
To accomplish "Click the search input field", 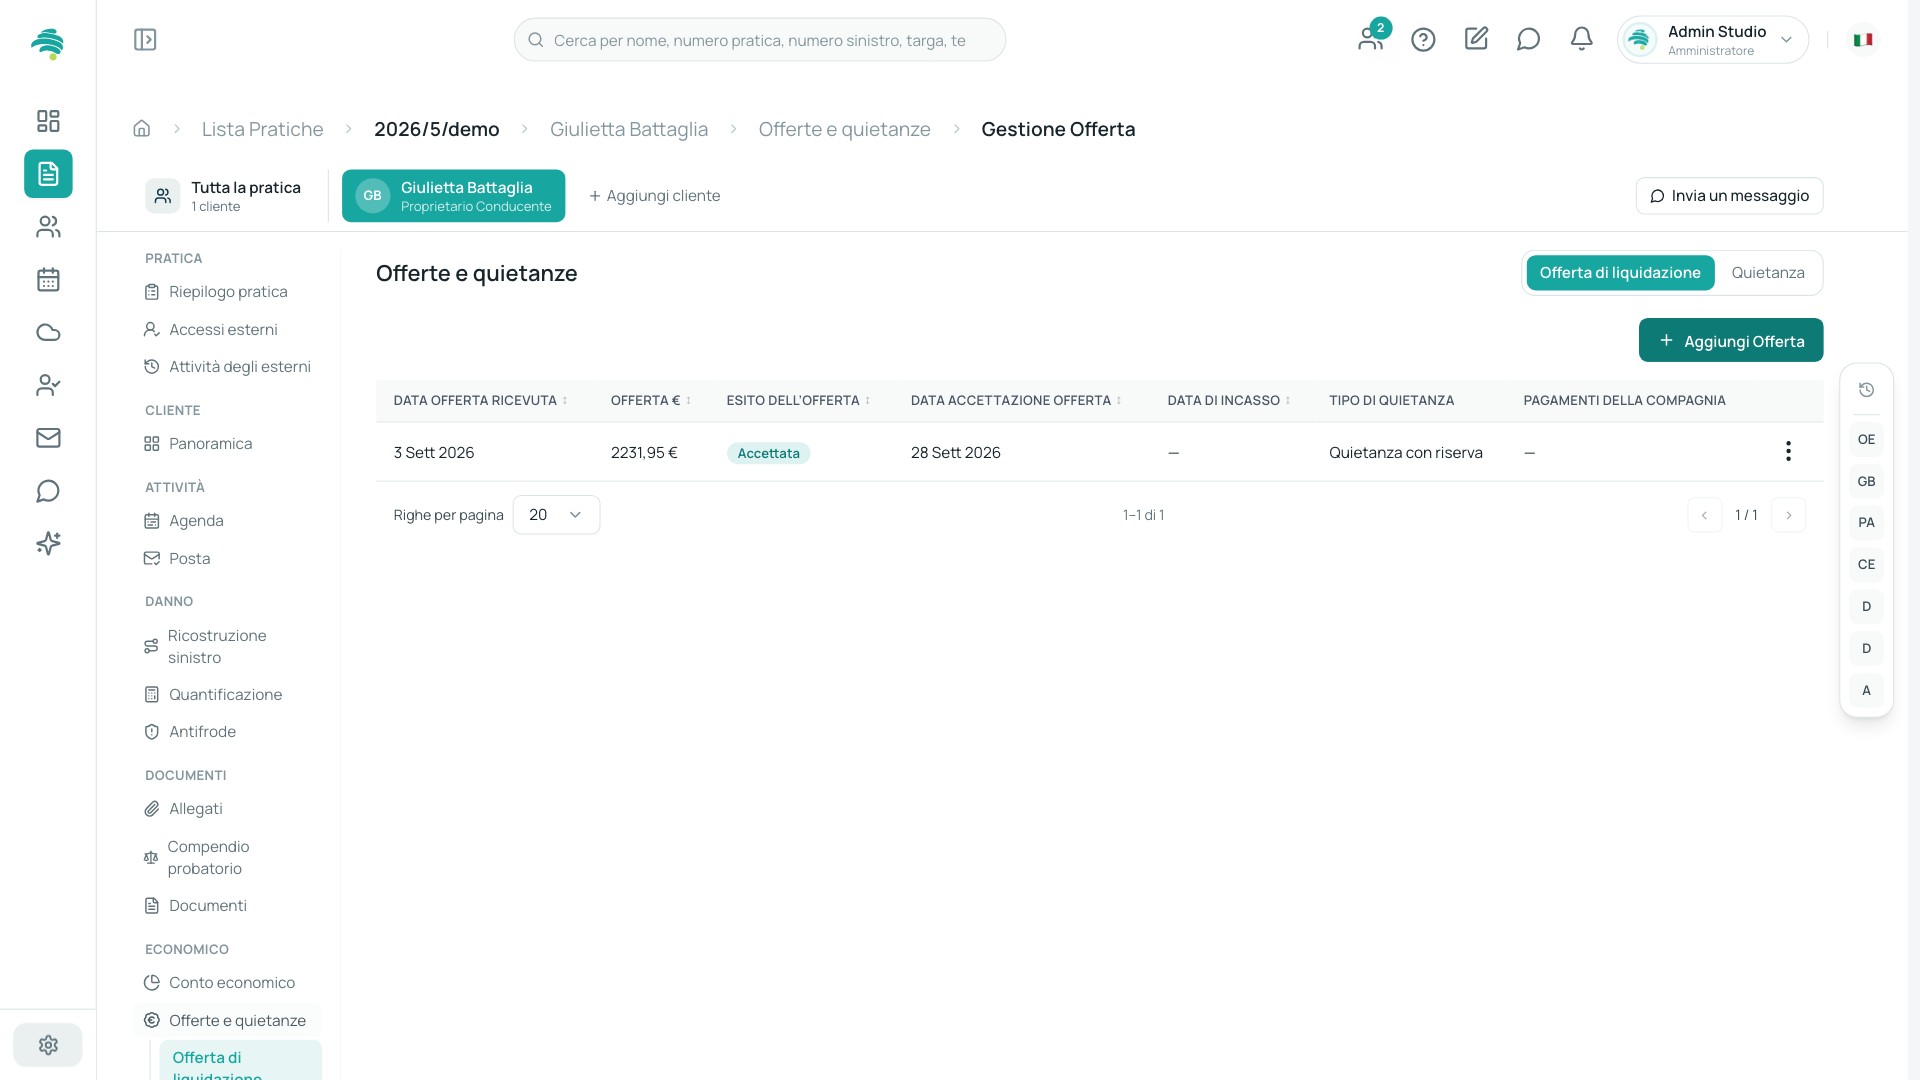I will pos(759,40).
